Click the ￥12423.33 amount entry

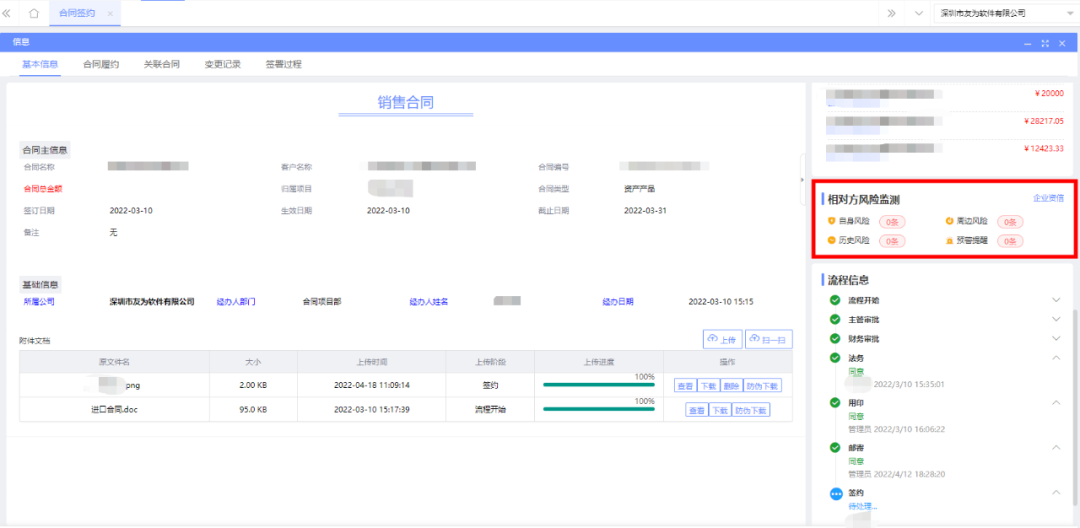coord(1043,148)
